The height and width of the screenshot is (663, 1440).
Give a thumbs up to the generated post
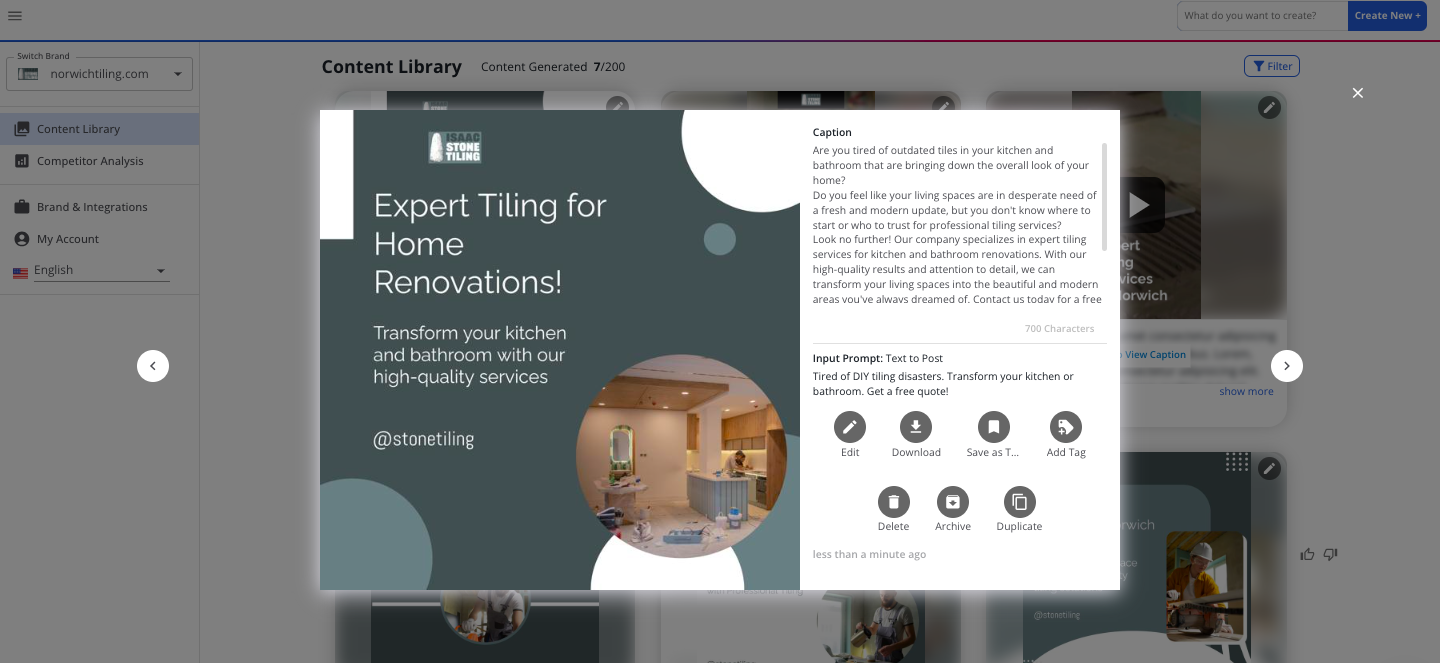coord(1307,554)
